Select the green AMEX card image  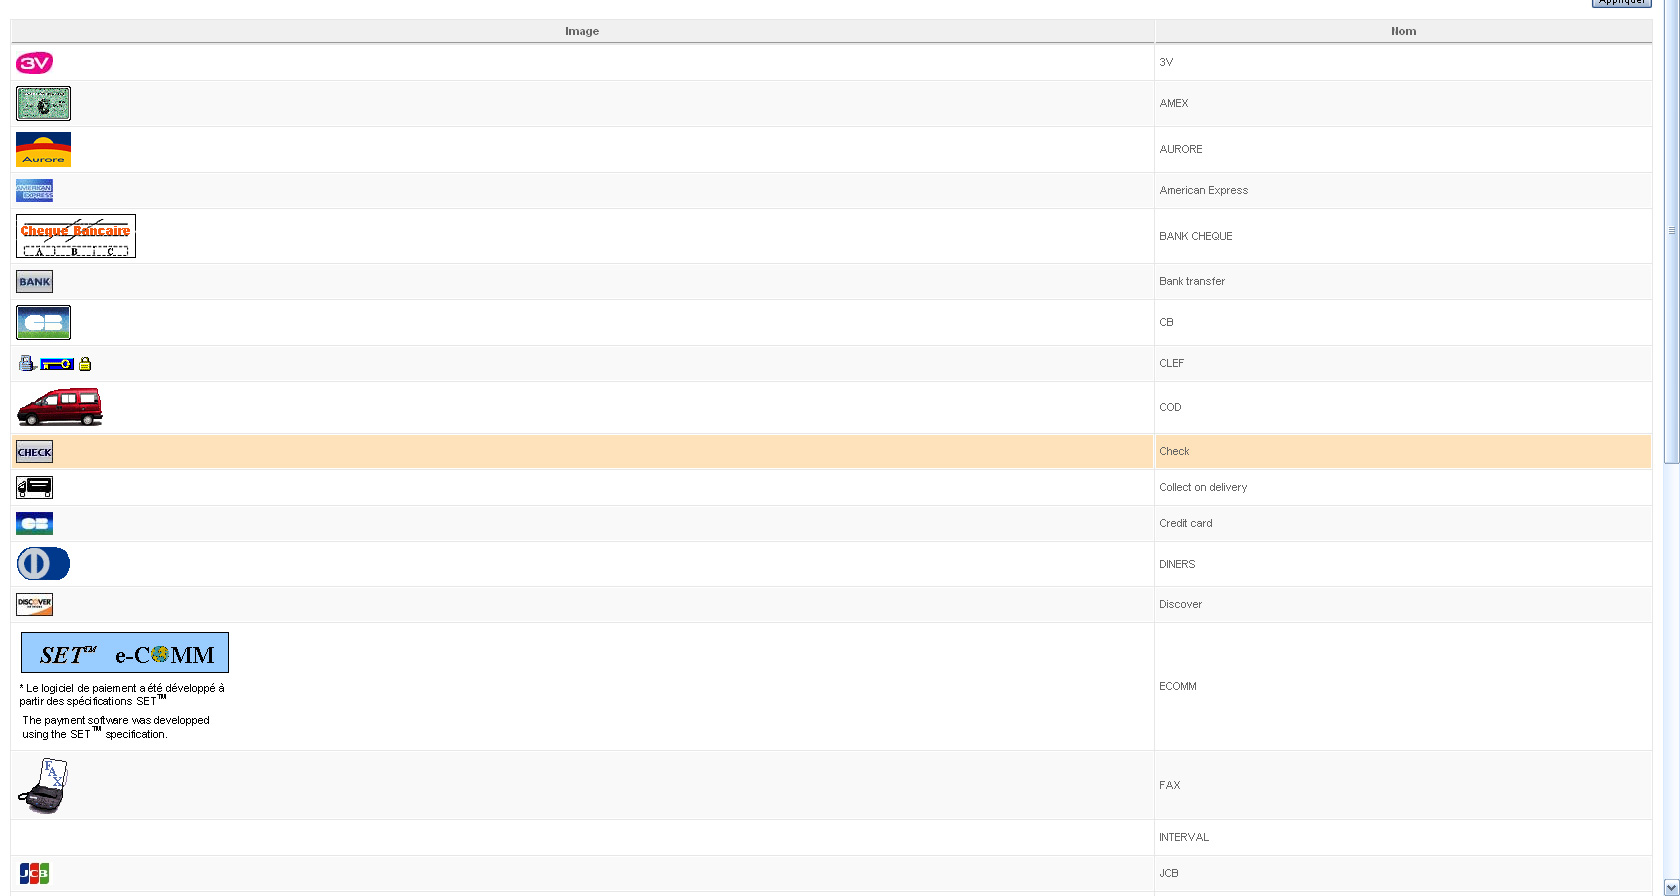pyautogui.click(x=43, y=103)
